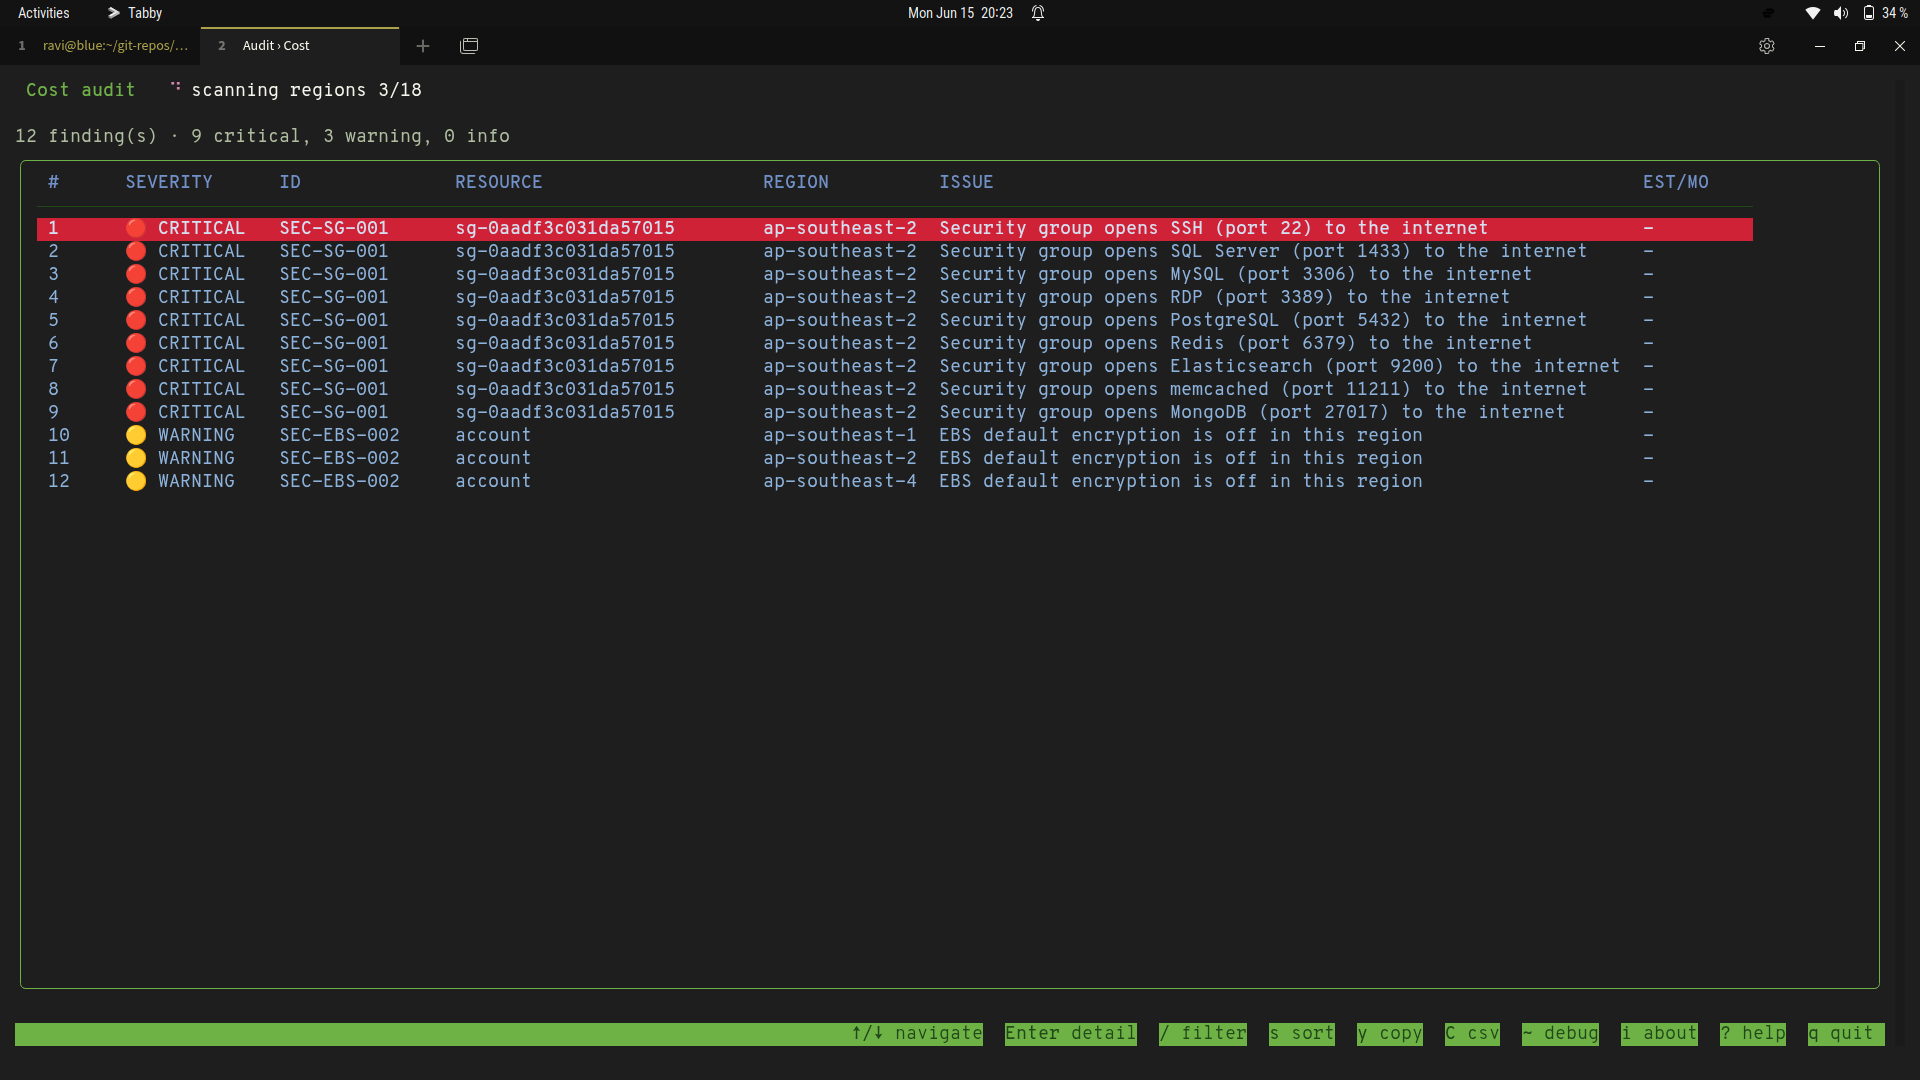1920x1080 pixels.
Task: Click CRITICAL severity label in row 3
Action: 201,275
